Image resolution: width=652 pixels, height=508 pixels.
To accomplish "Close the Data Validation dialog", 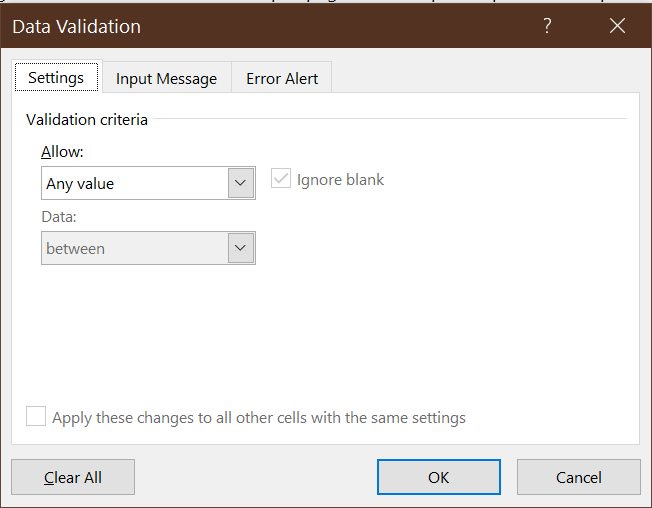I will pos(617,27).
